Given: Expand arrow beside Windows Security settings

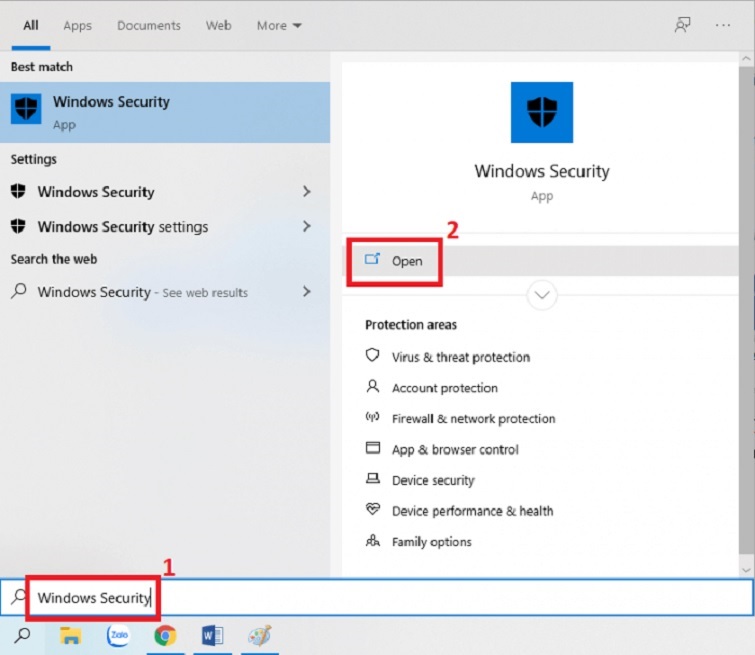Looking at the screenshot, I should [x=306, y=227].
